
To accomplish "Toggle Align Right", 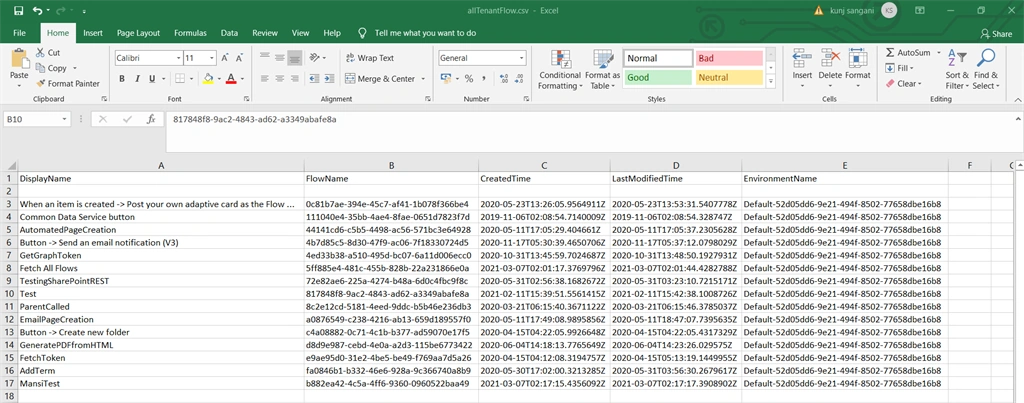I will click(295, 78).
